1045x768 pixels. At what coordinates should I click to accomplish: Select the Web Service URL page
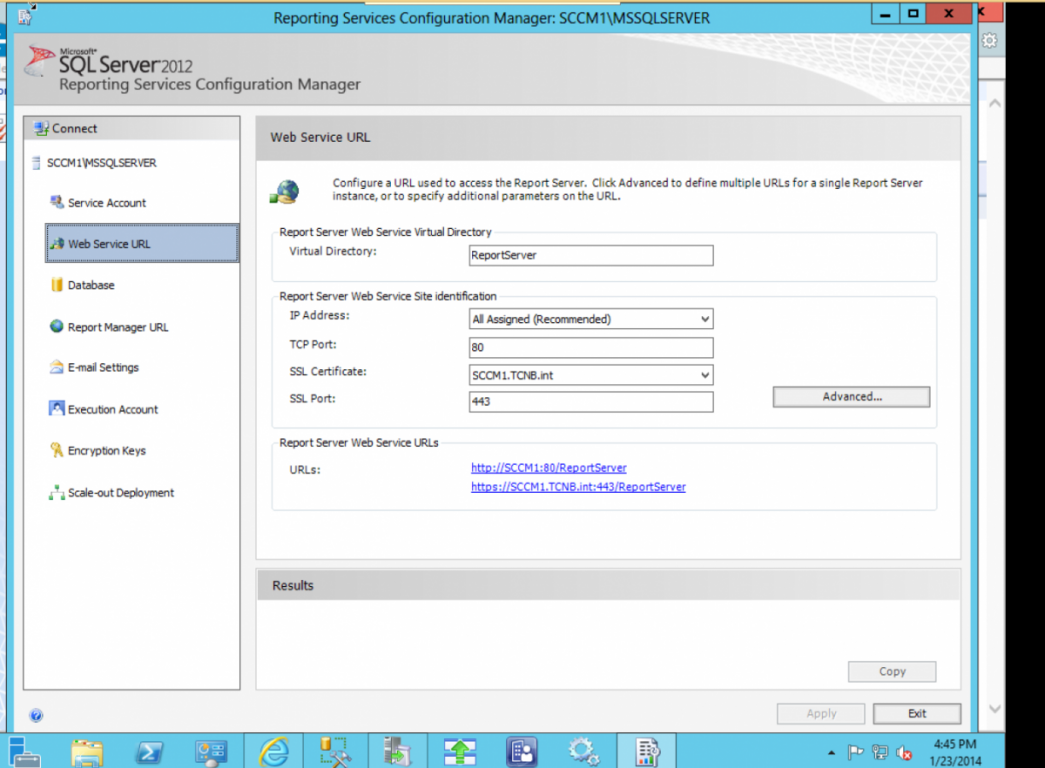click(x=142, y=243)
